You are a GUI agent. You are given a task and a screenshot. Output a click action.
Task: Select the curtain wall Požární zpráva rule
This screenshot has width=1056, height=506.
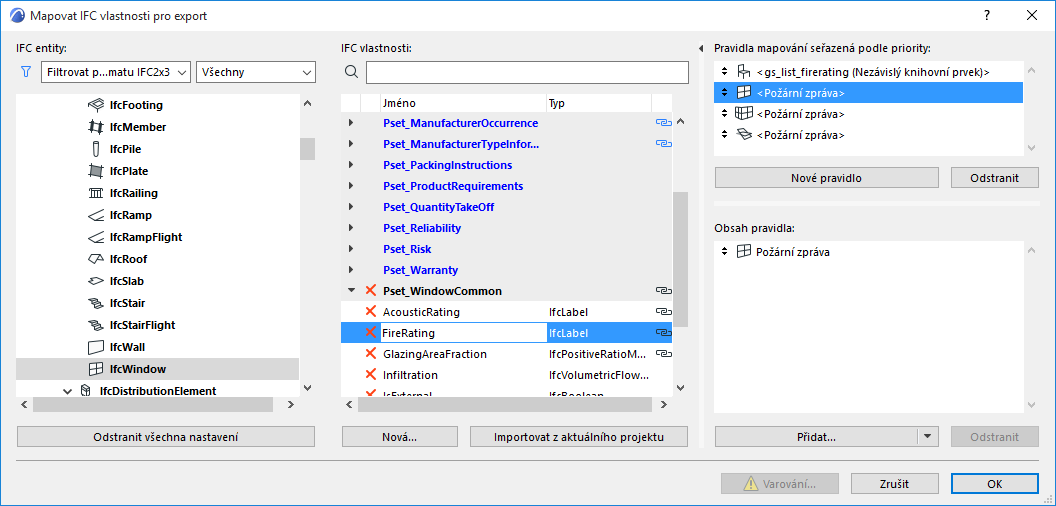pyautogui.click(x=868, y=114)
